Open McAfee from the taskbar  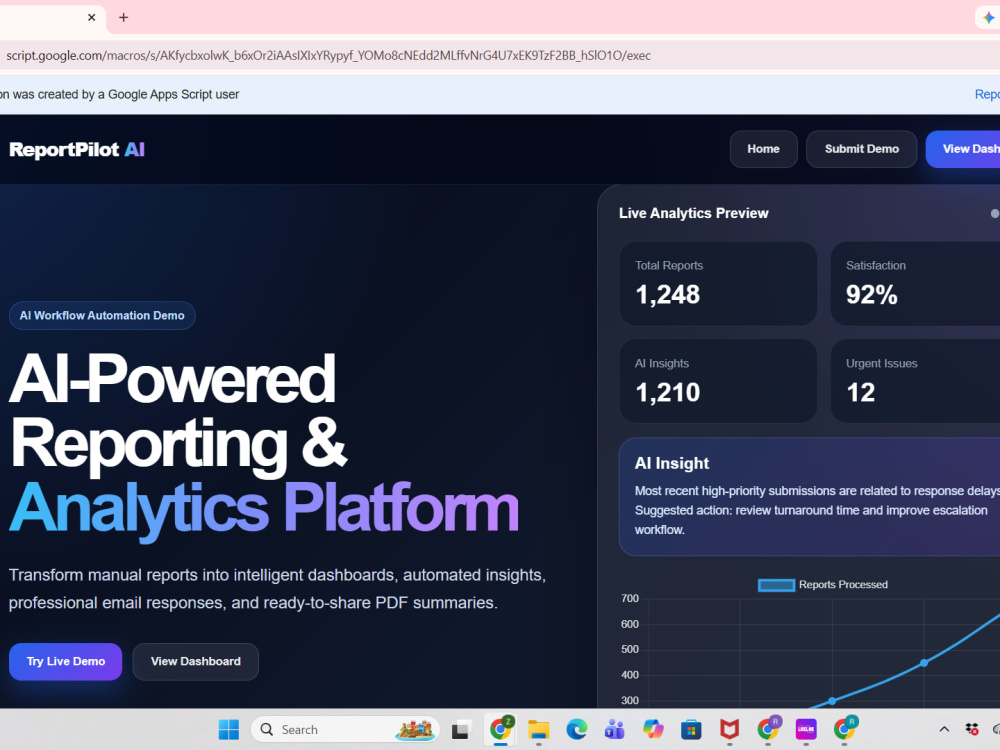pyautogui.click(x=730, y=730)
